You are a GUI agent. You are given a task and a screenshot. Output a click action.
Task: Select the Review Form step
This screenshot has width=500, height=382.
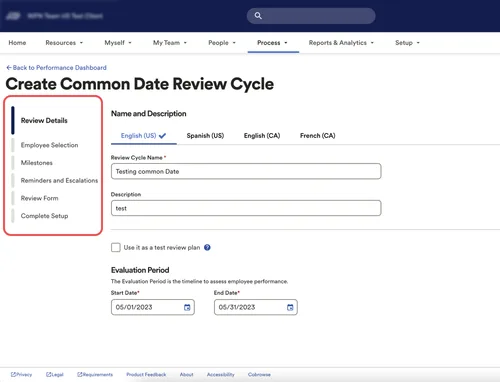point(39,198)
